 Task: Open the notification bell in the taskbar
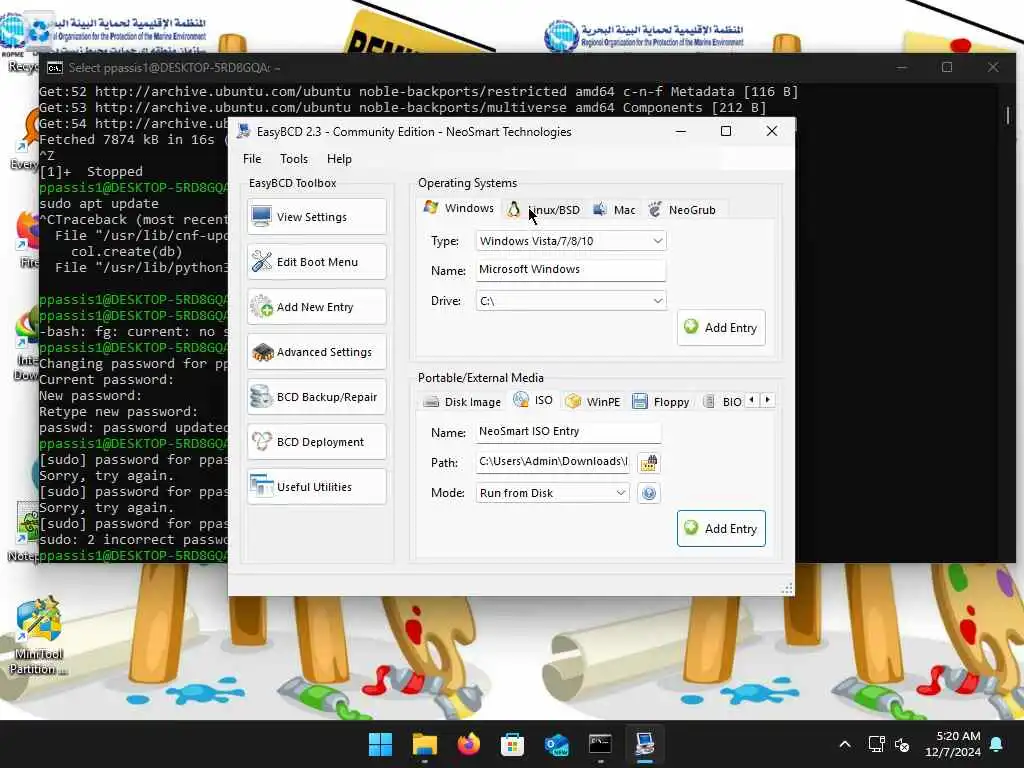click(997, 744)
